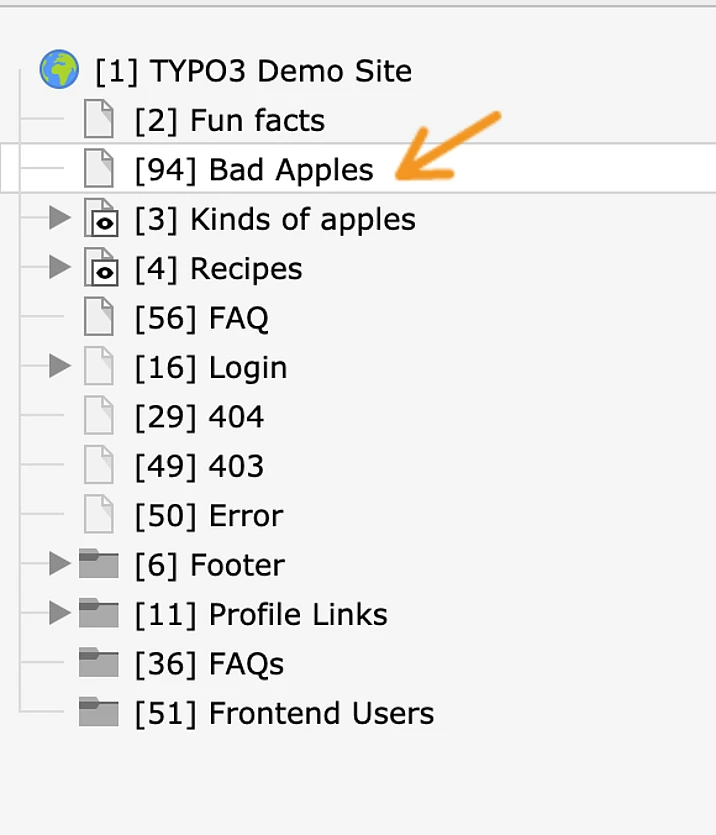Viewport: 716px width, 835px height.
Task: Click the page icon next to Bad Apples
Action: pos(99,169)
